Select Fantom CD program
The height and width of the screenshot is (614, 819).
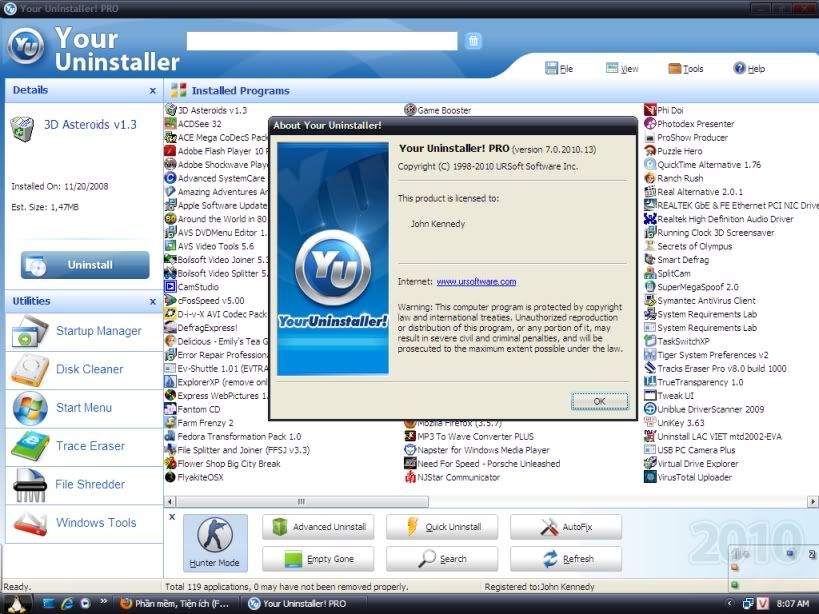[193, 409]
